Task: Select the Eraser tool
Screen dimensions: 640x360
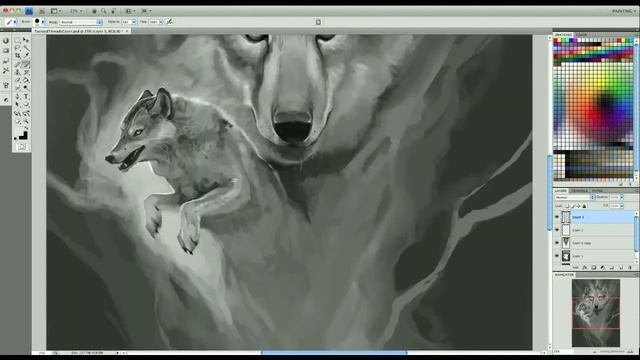Action: click(18, 80)
